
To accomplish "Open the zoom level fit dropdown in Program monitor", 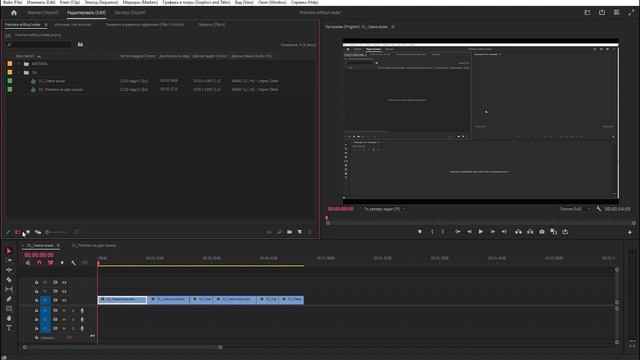I will tap(384, 209).
